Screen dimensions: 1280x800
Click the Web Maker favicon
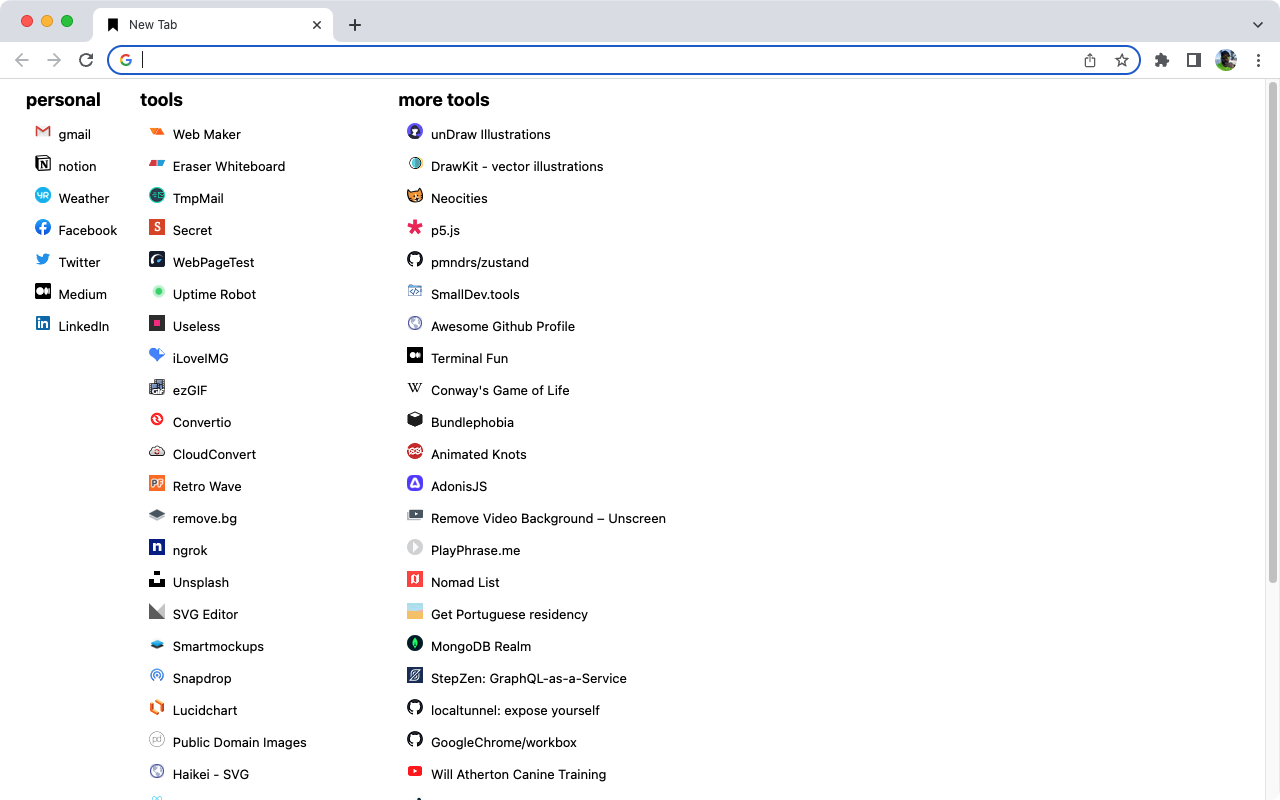pyautogui.click(x=157, y=131)
